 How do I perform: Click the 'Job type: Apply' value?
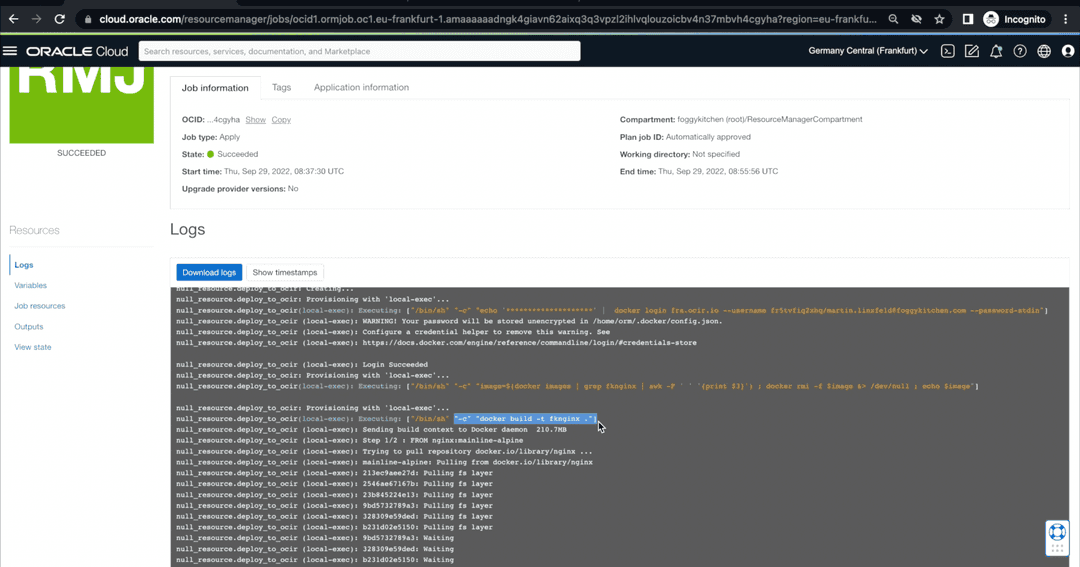(229, 137)
